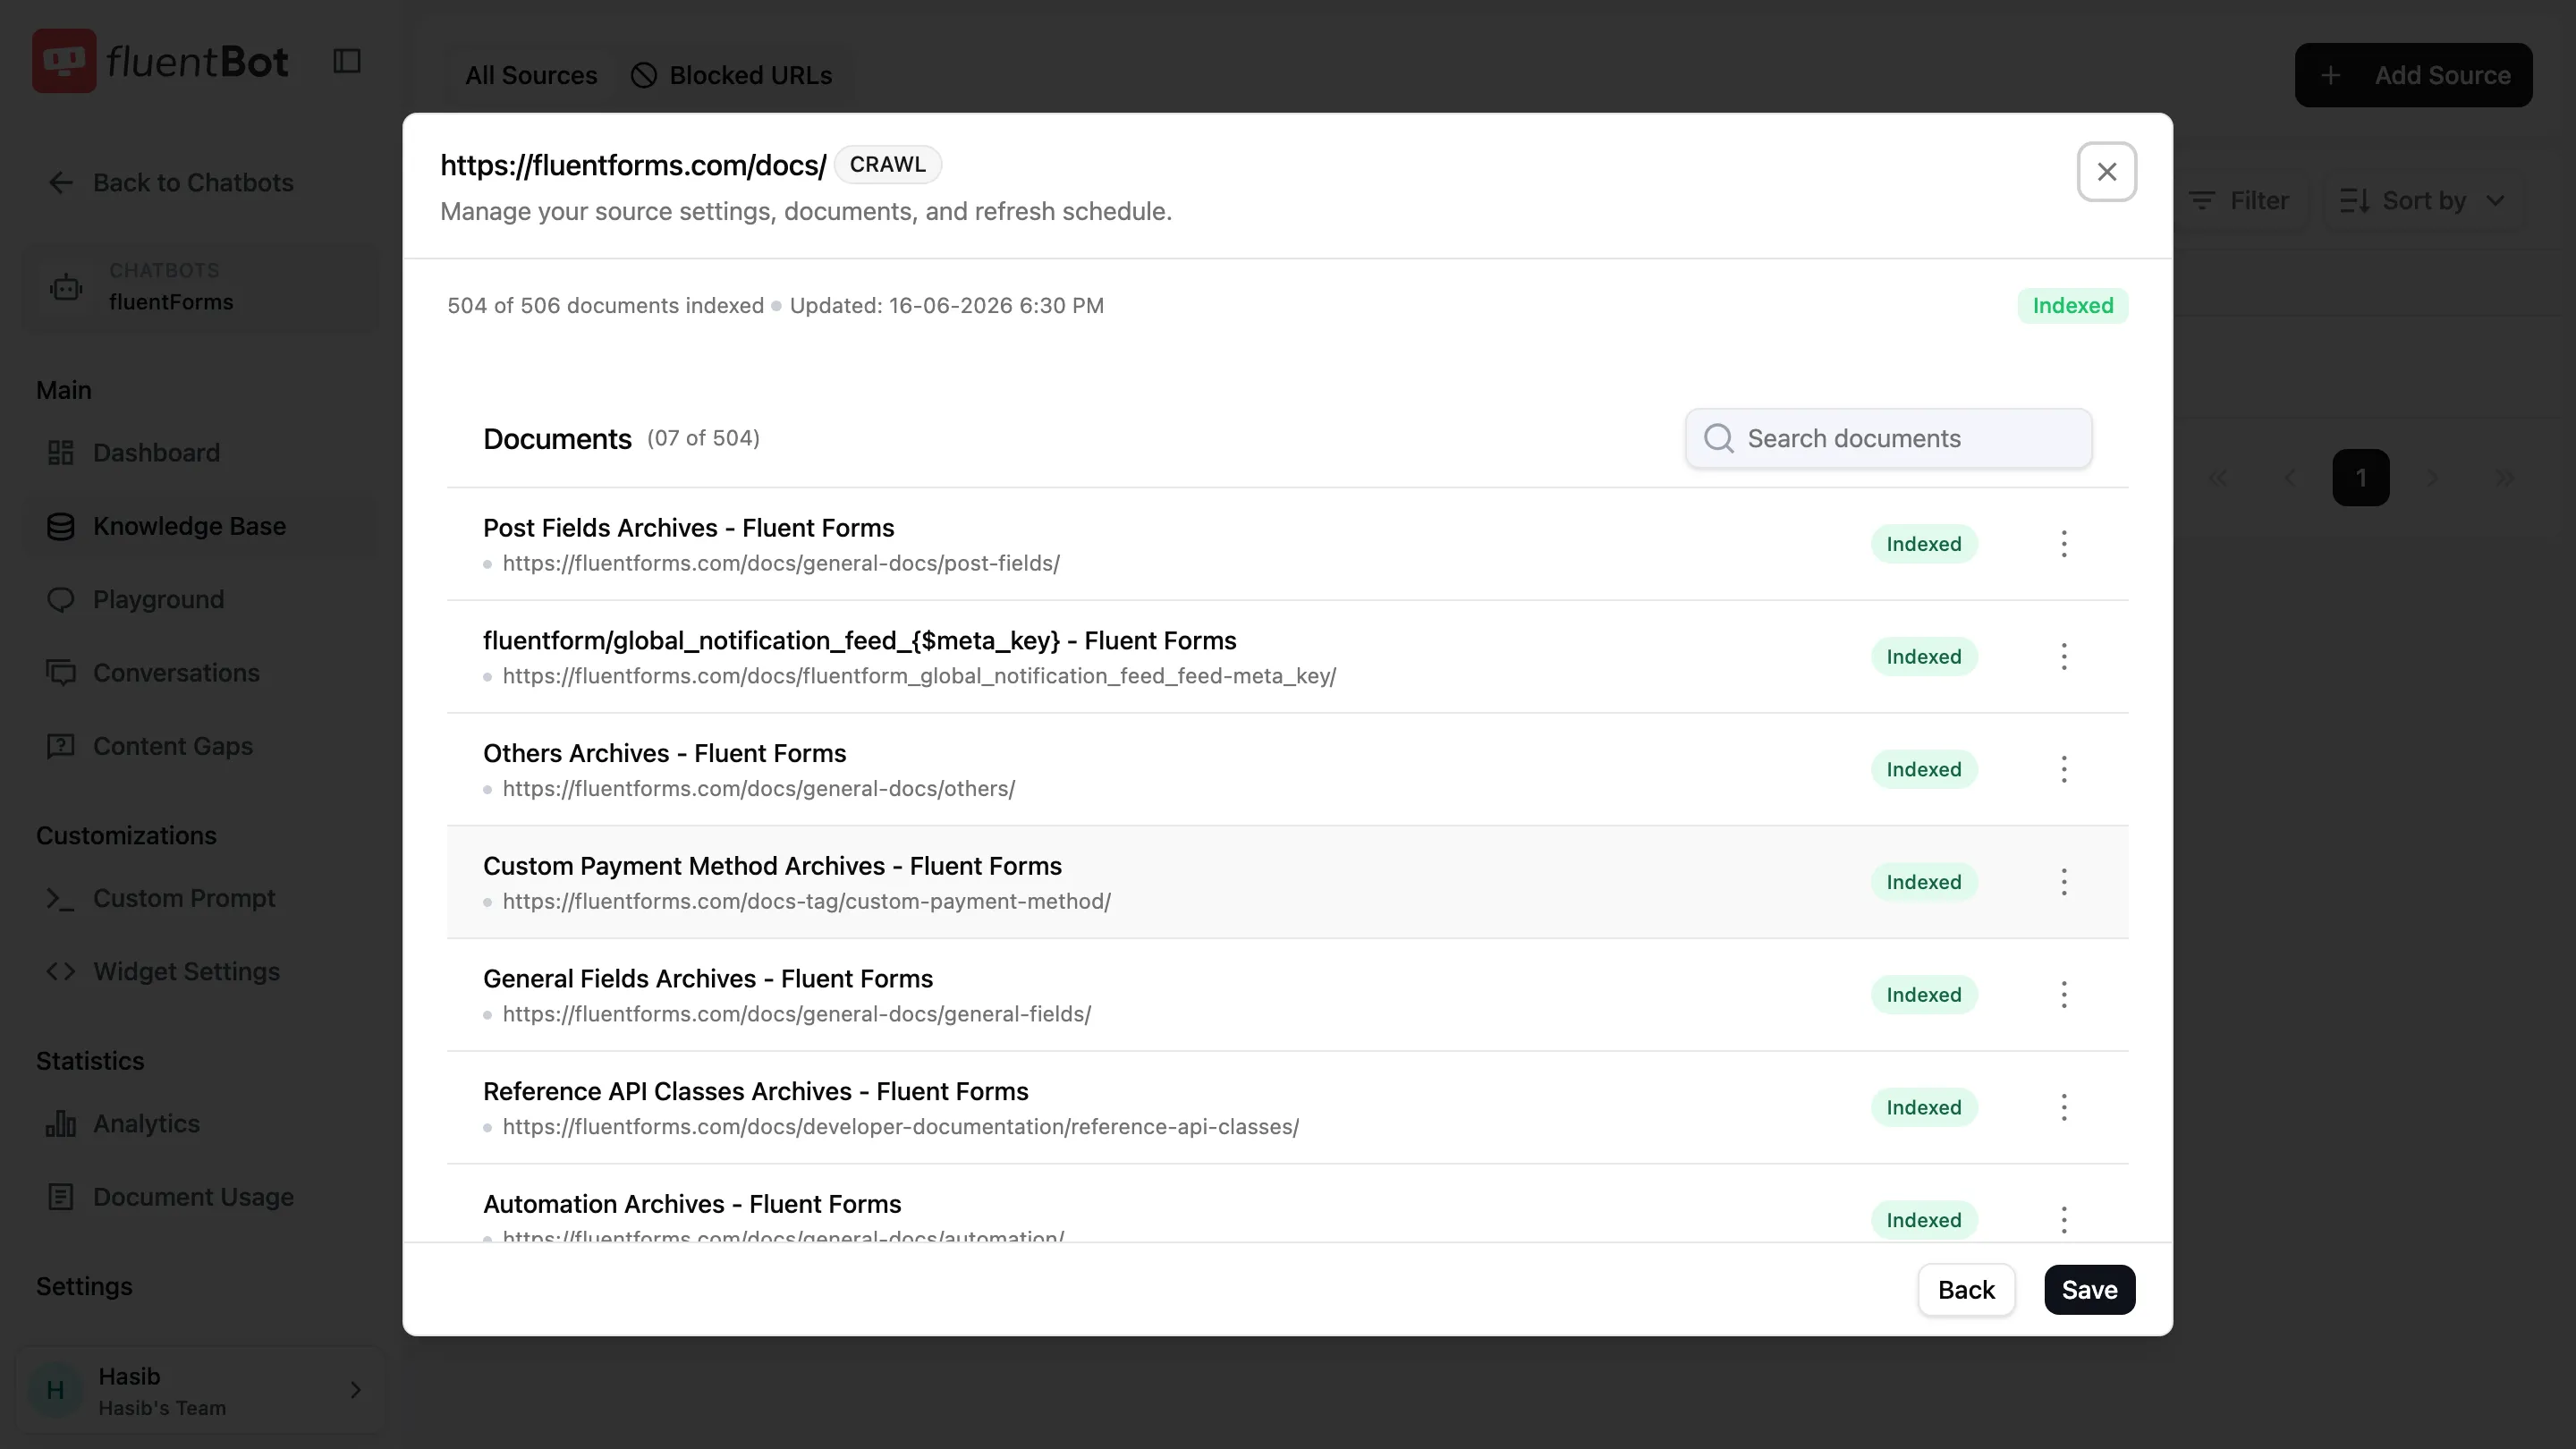The height and width of the screenshot is (1449, 2576).
Task: Click the general-docs/others/ URL
Action: pos(758,789)
